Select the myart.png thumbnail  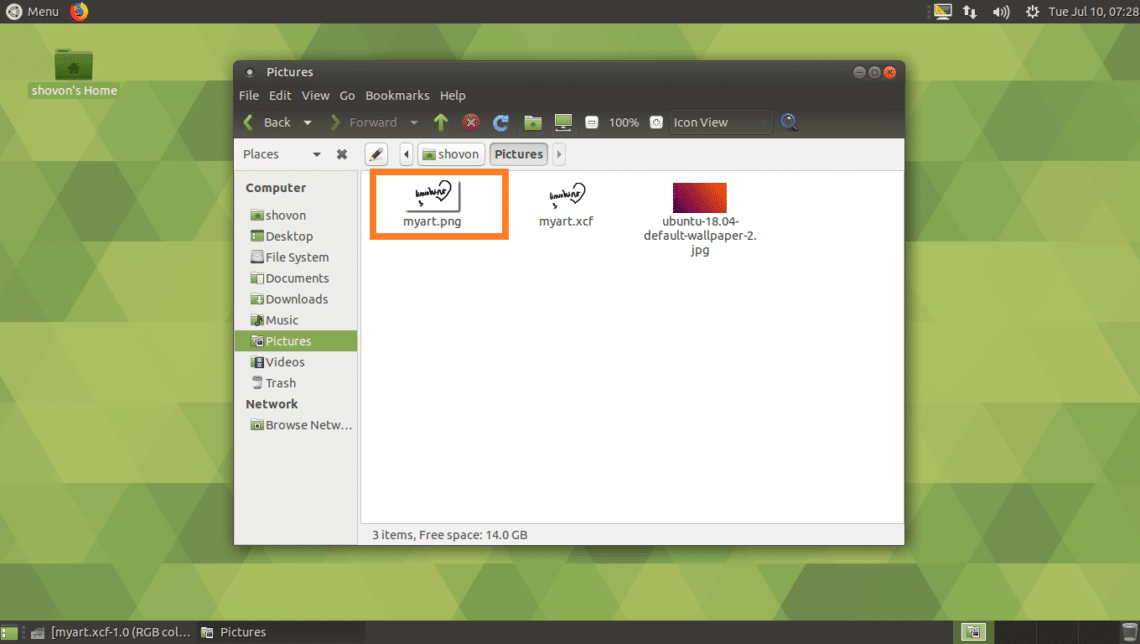pyautogui.click(x=433, y=195)
